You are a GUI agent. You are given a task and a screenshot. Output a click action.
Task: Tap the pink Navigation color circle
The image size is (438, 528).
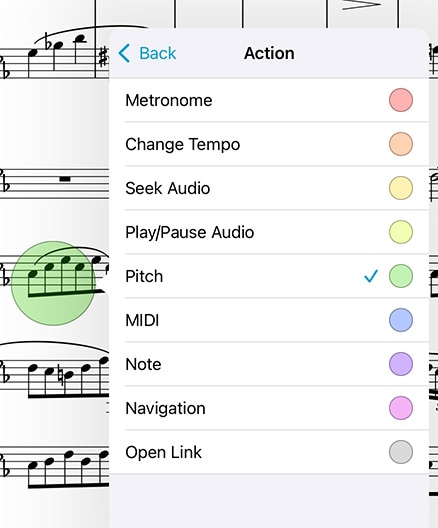(x=401, y=408)
